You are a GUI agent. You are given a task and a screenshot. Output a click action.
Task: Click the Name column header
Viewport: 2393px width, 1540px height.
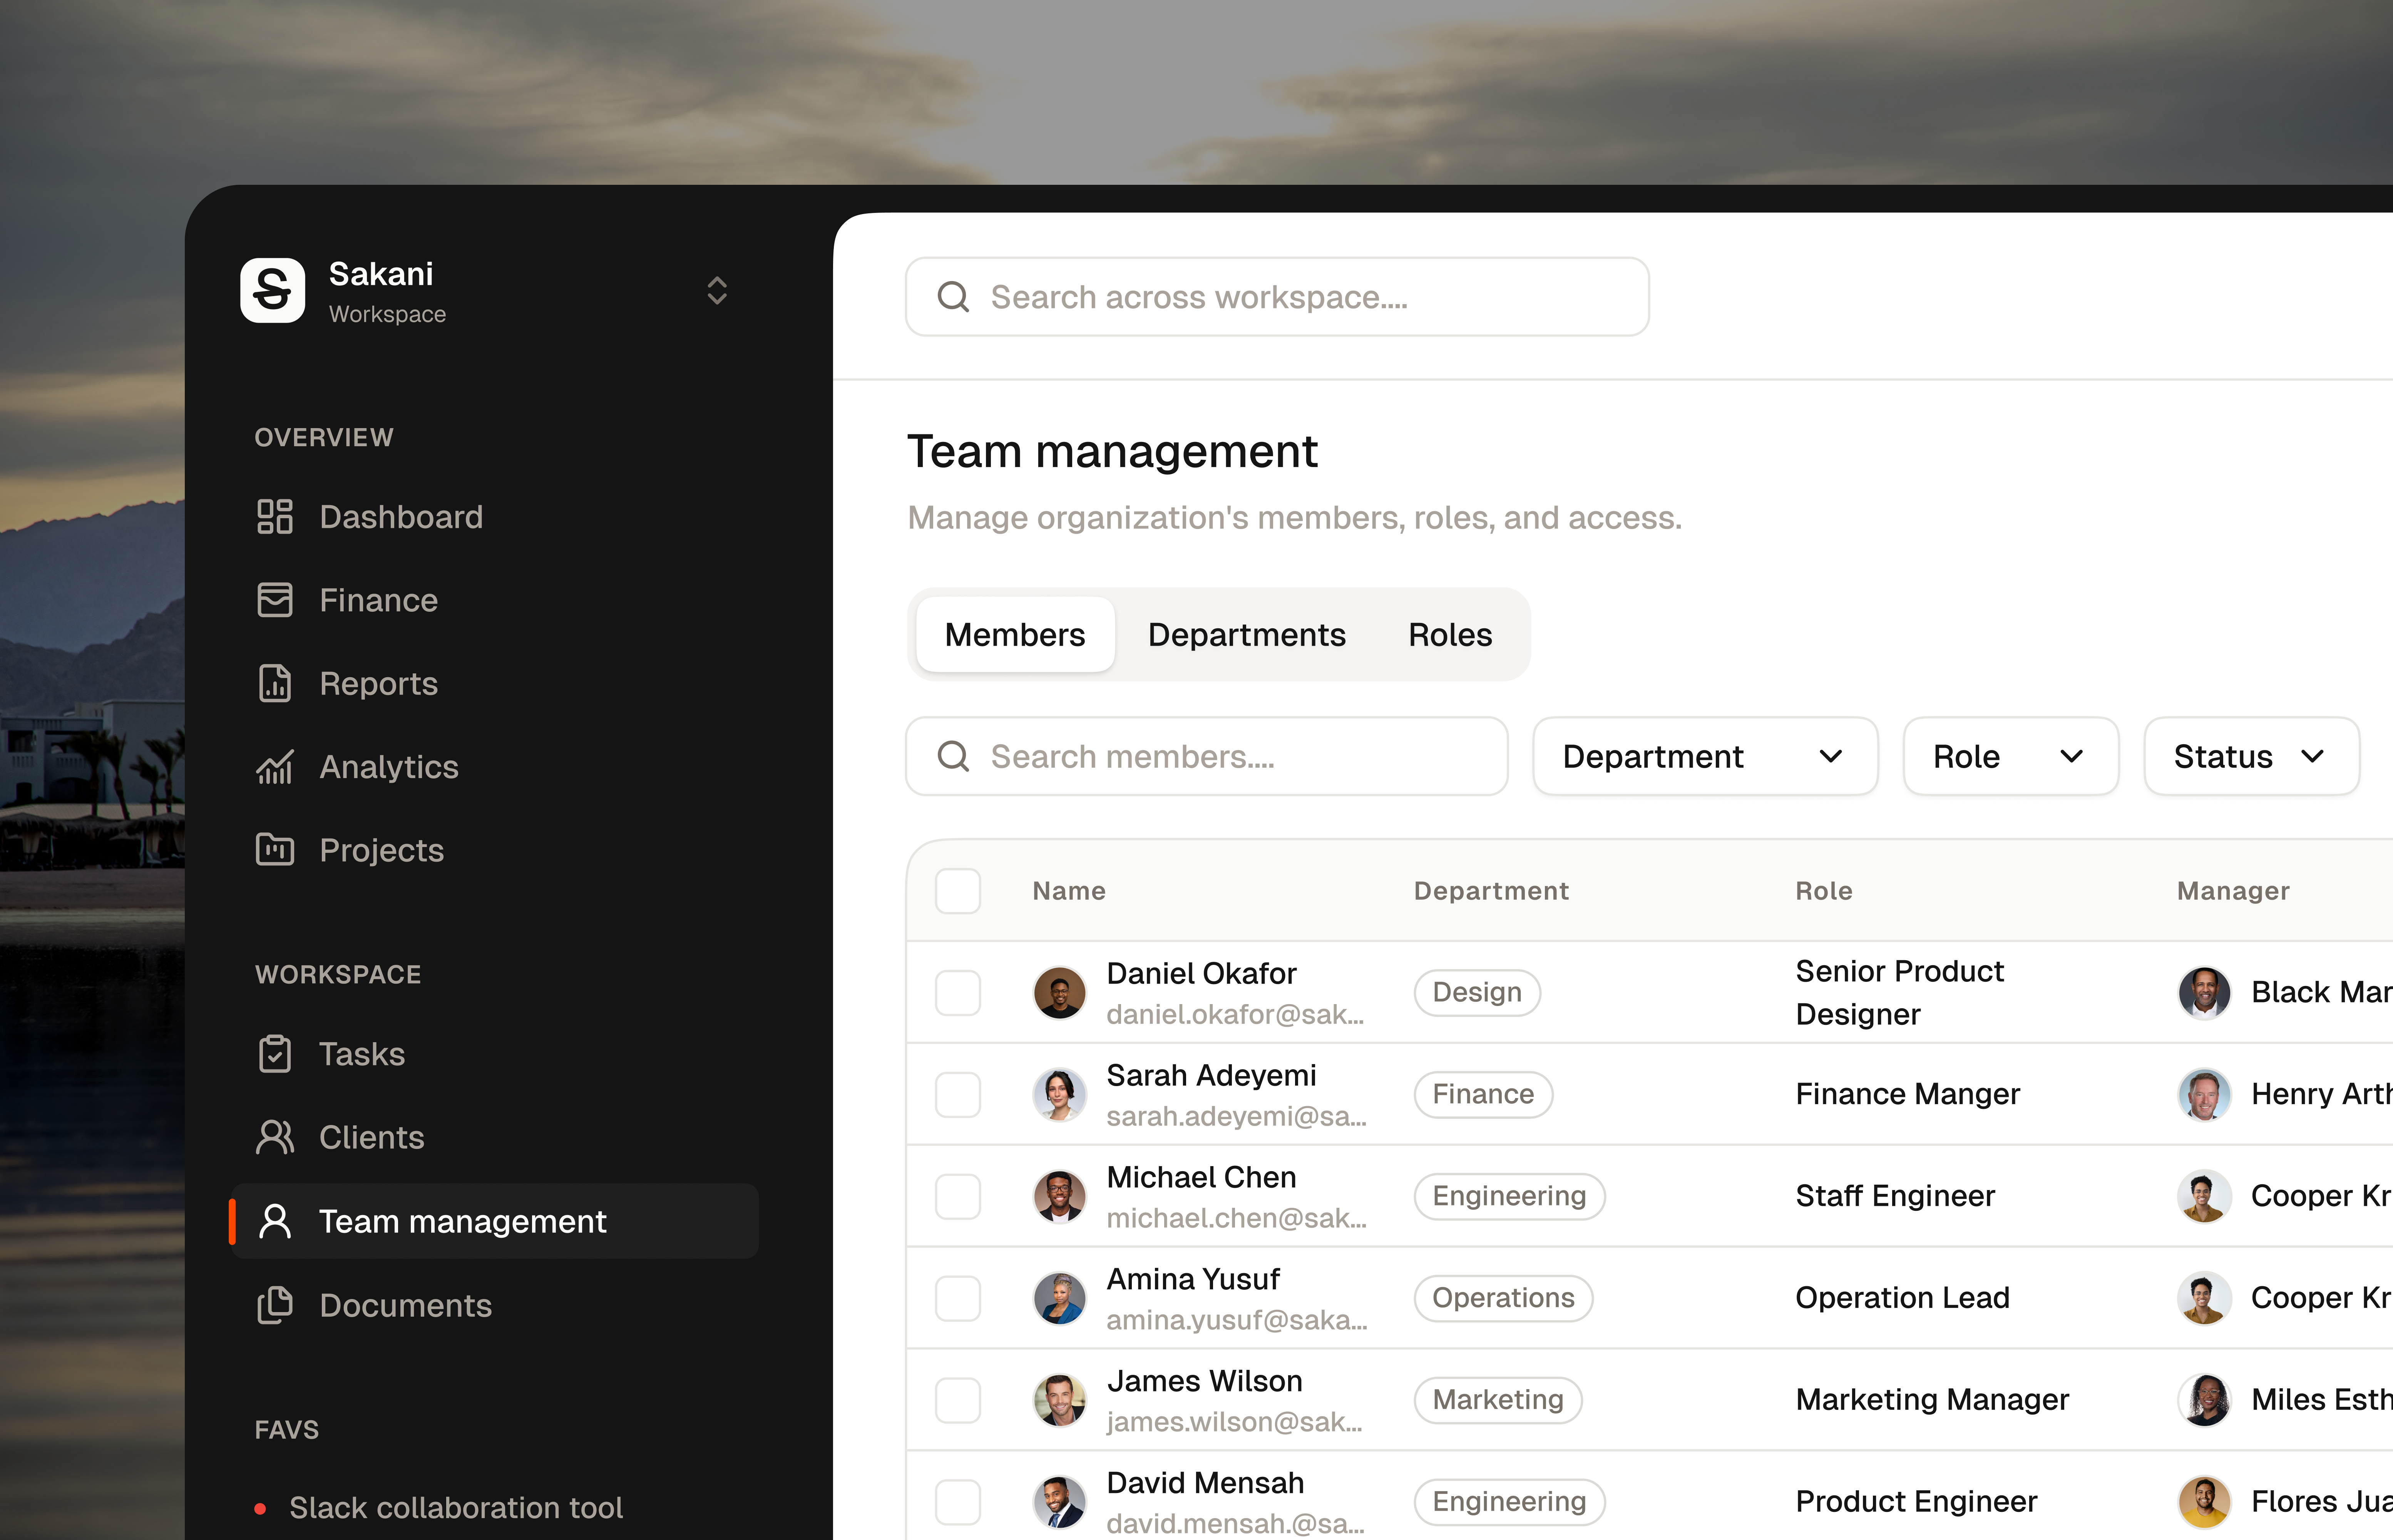(x=1069, y=891)
